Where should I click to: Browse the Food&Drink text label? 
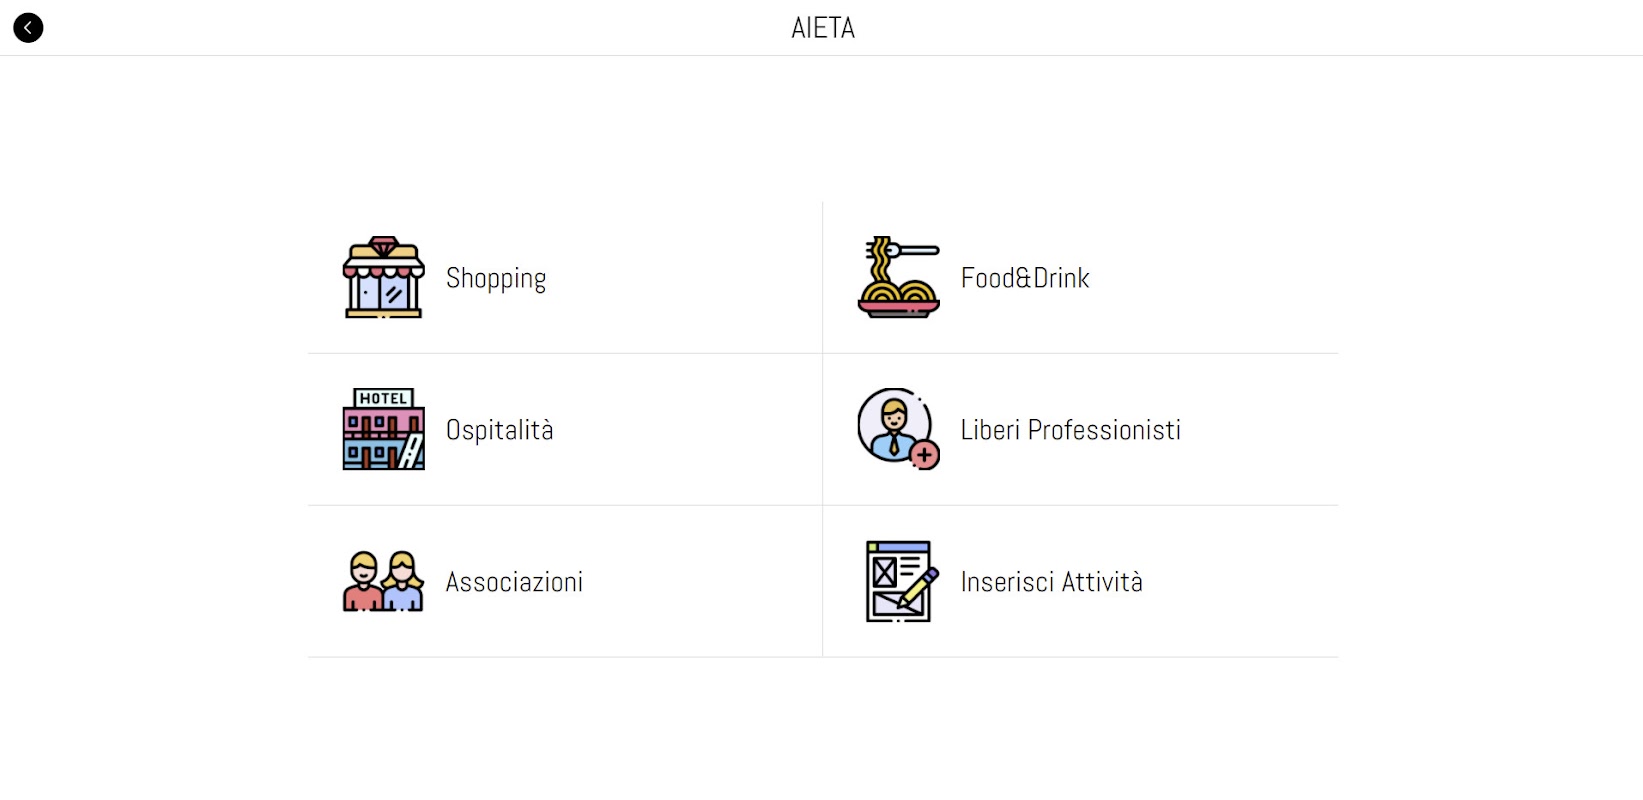[x=1024, y=278]
